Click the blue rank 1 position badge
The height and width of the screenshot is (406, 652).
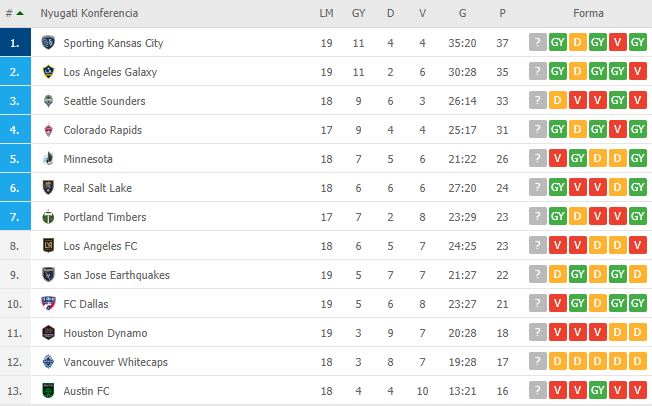13,43
